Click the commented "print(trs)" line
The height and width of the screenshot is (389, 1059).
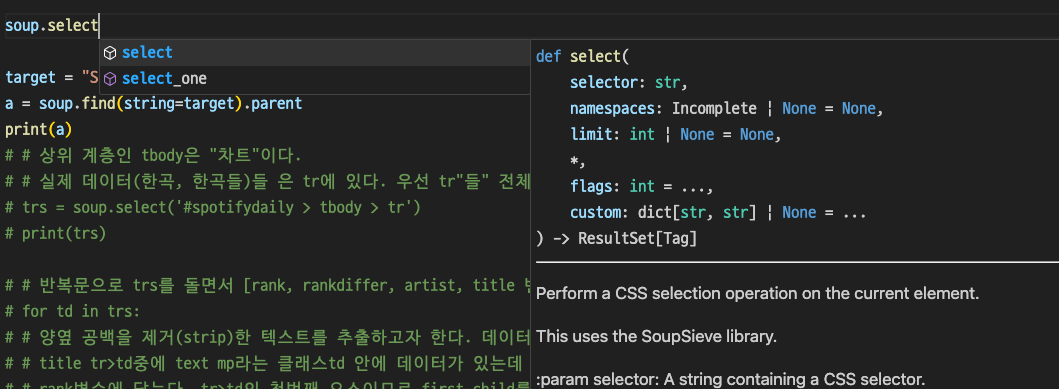pos(55,234)
